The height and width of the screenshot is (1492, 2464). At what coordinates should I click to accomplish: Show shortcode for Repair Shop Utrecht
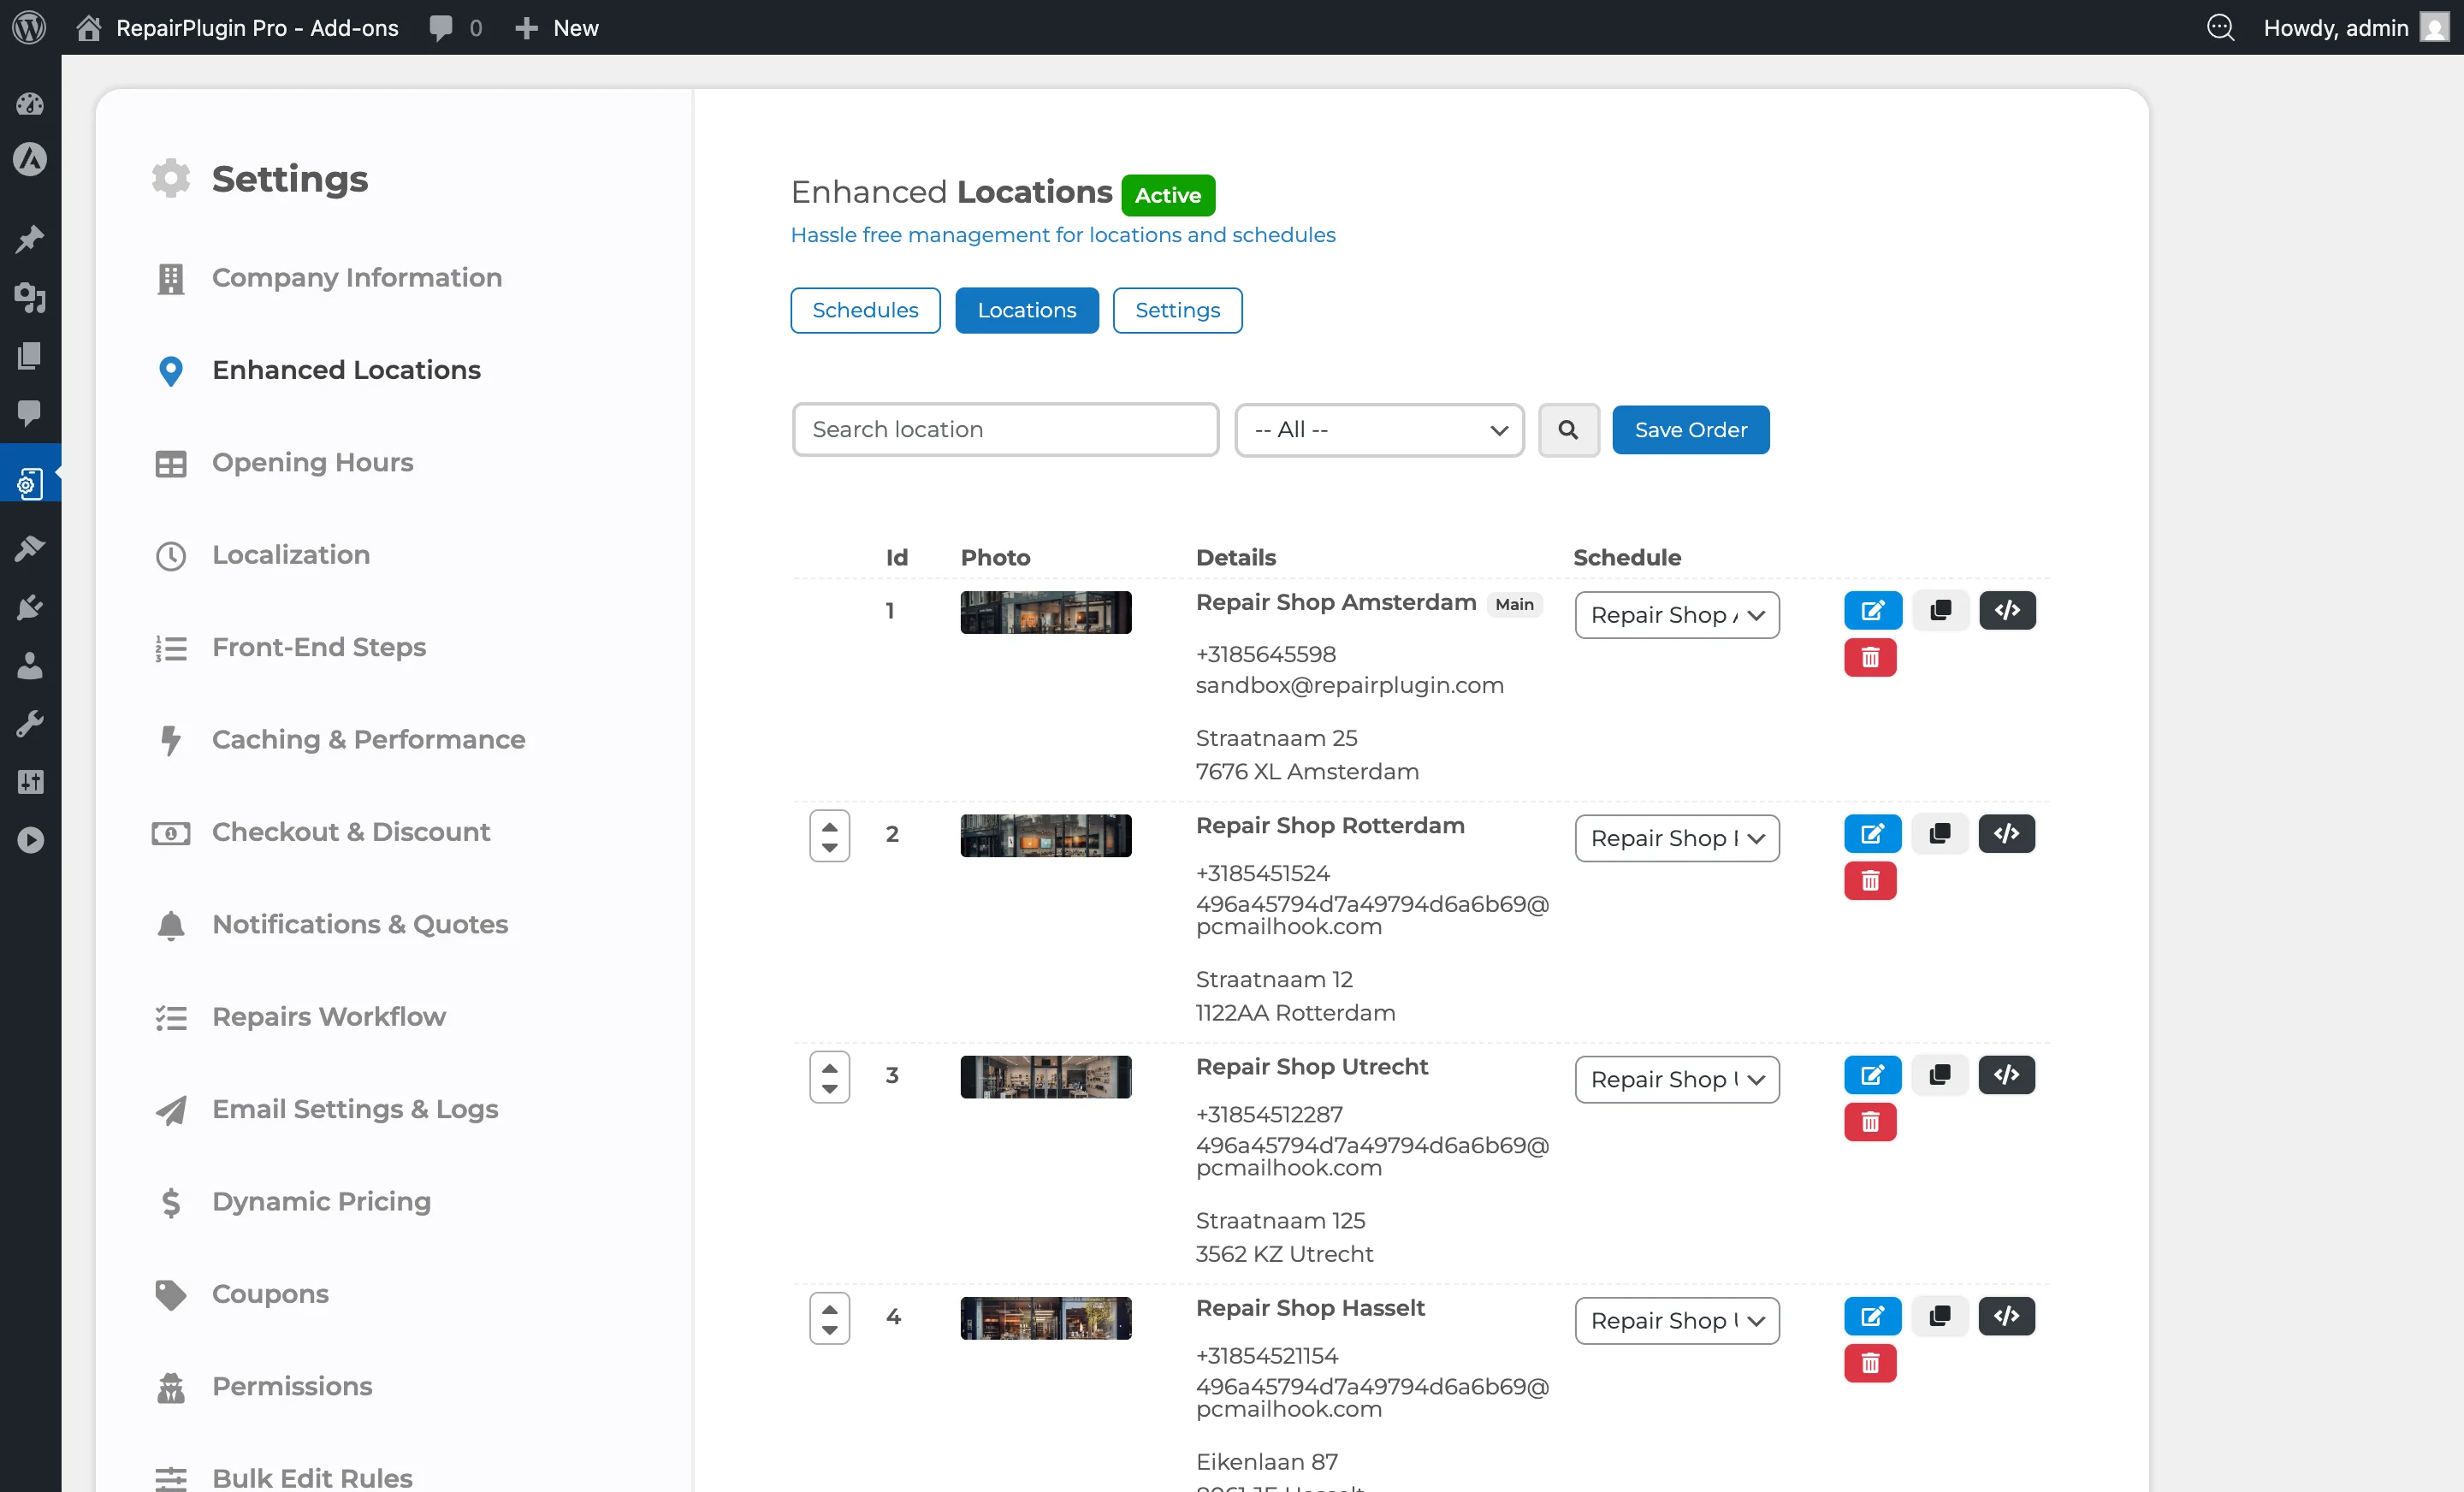[2006, 1074]
